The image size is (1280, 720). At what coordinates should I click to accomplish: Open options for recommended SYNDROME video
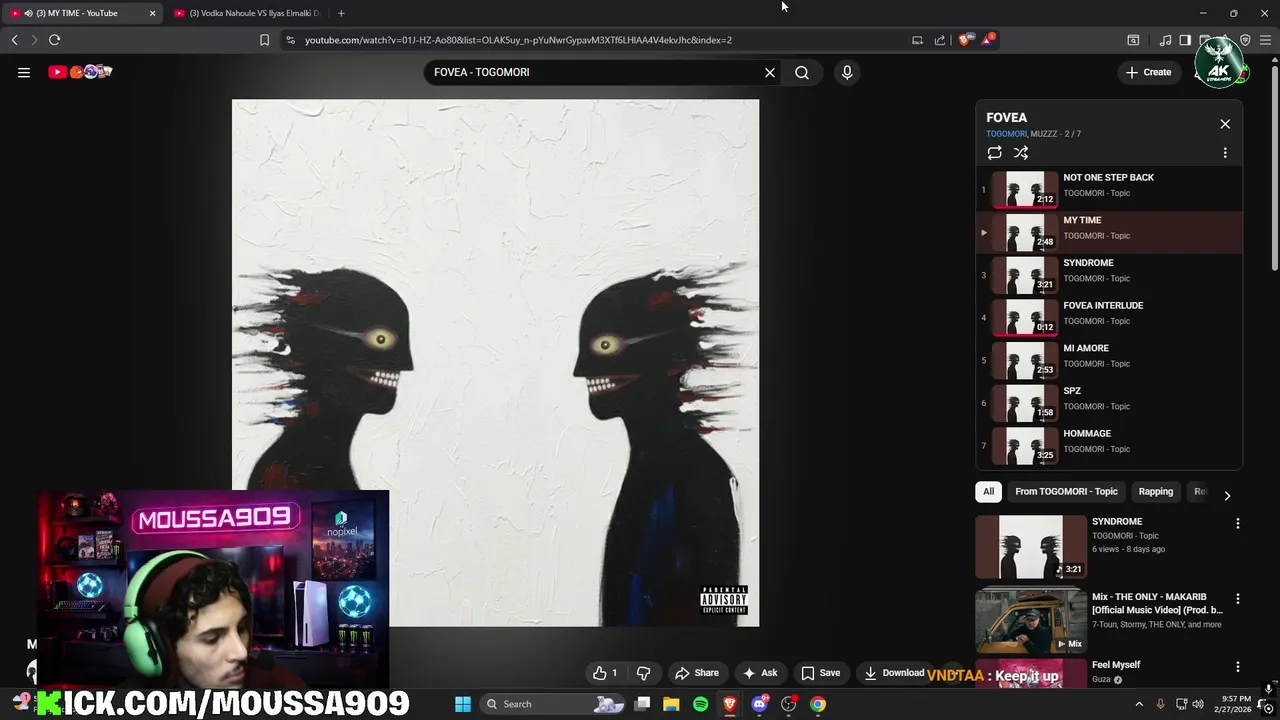point(1237,523)
